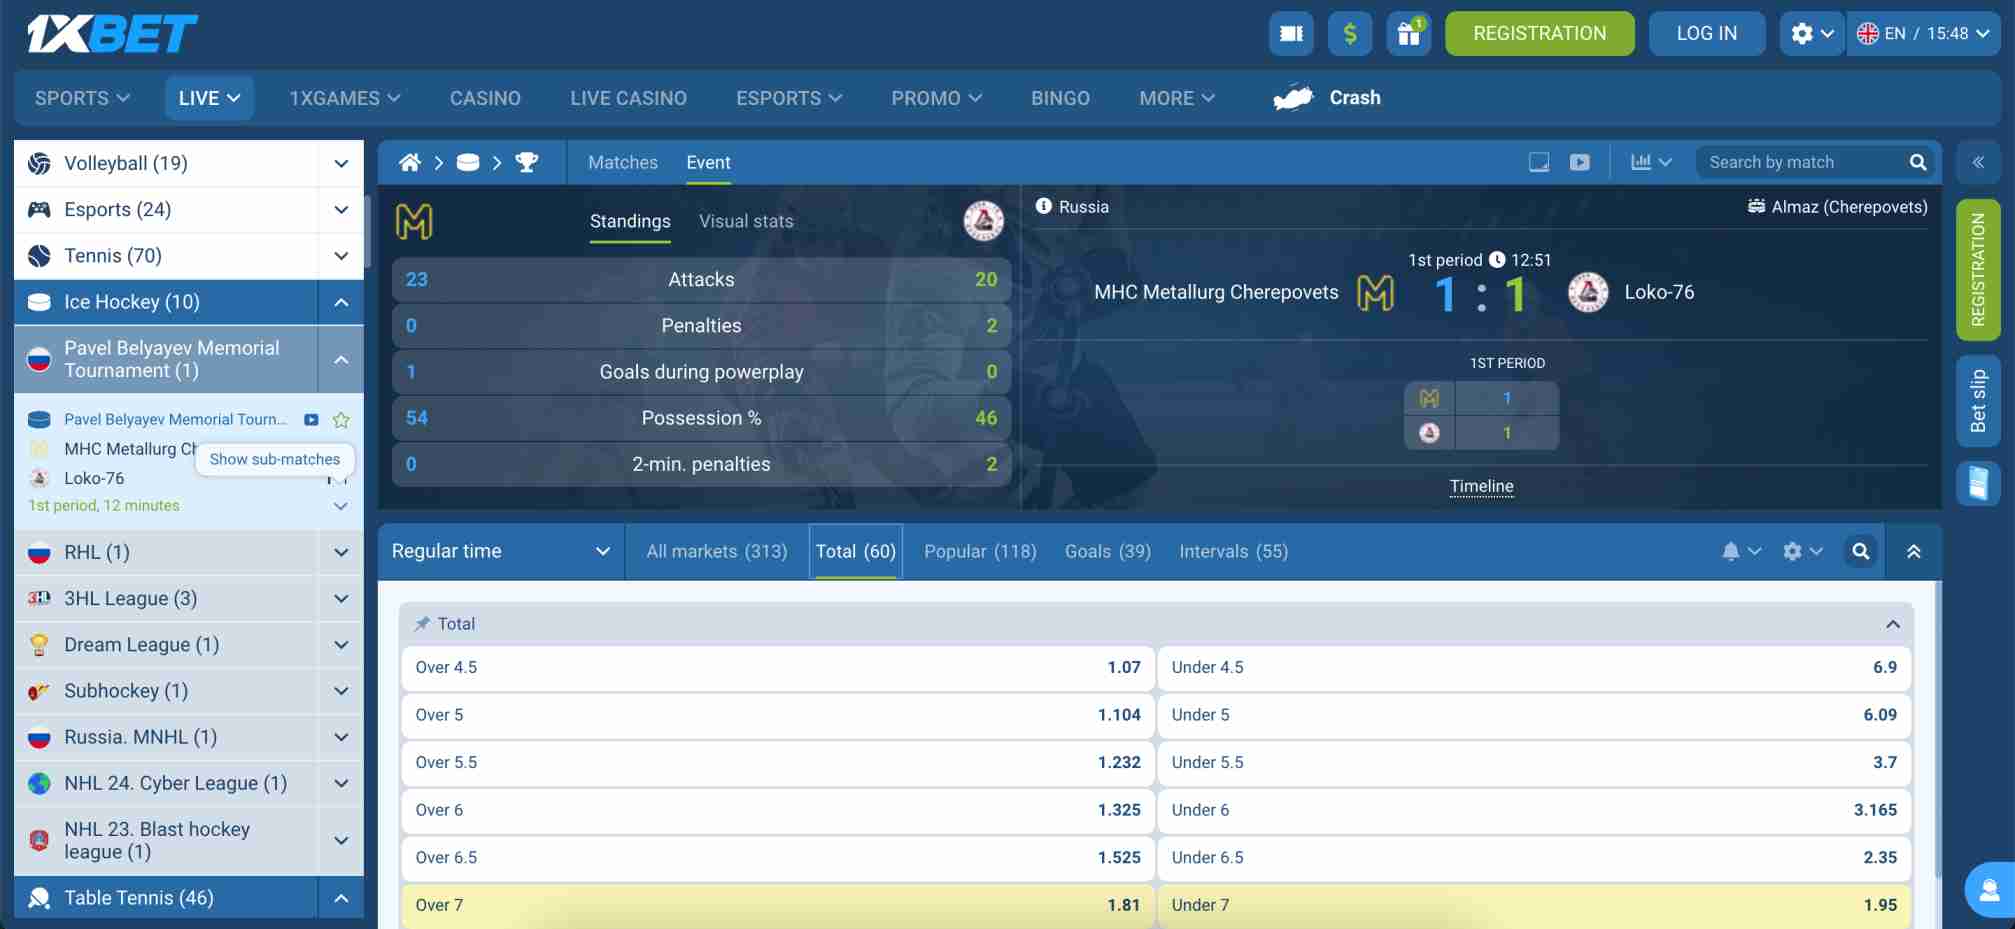Pin the Total market

tap(422, 623)
